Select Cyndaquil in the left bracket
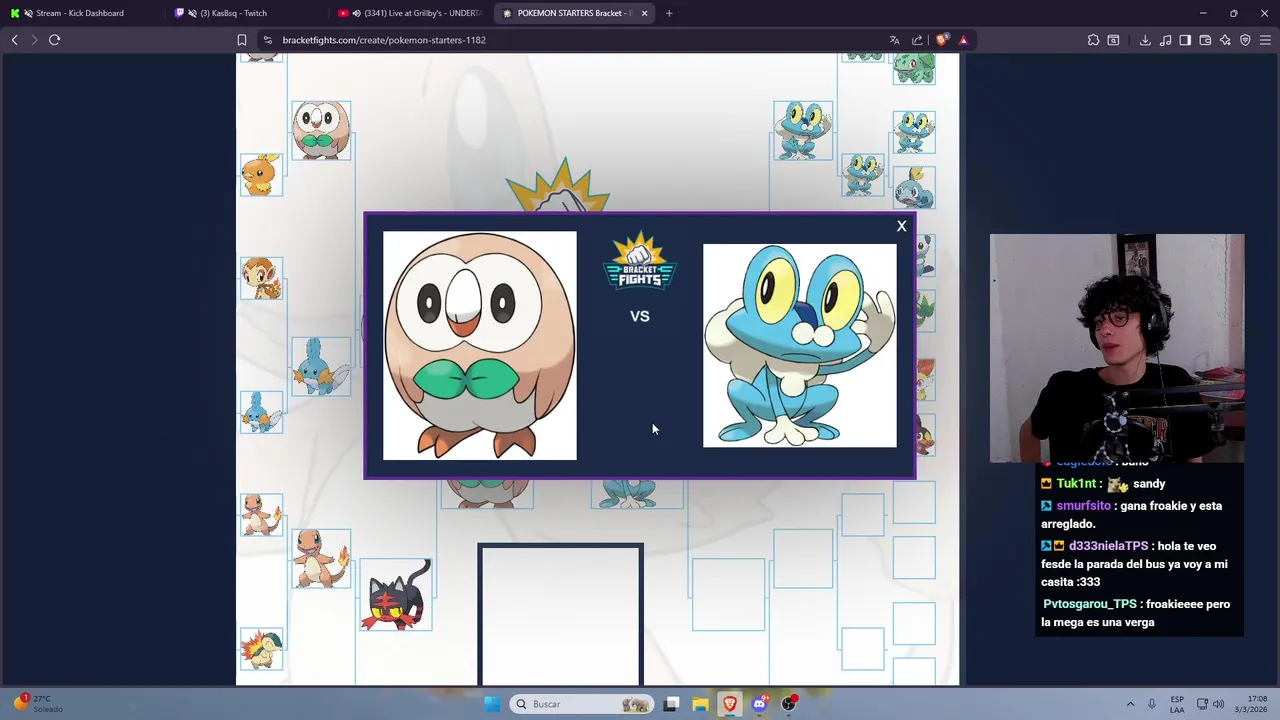This screenshot has width=1280, height=720. [261, 648]
